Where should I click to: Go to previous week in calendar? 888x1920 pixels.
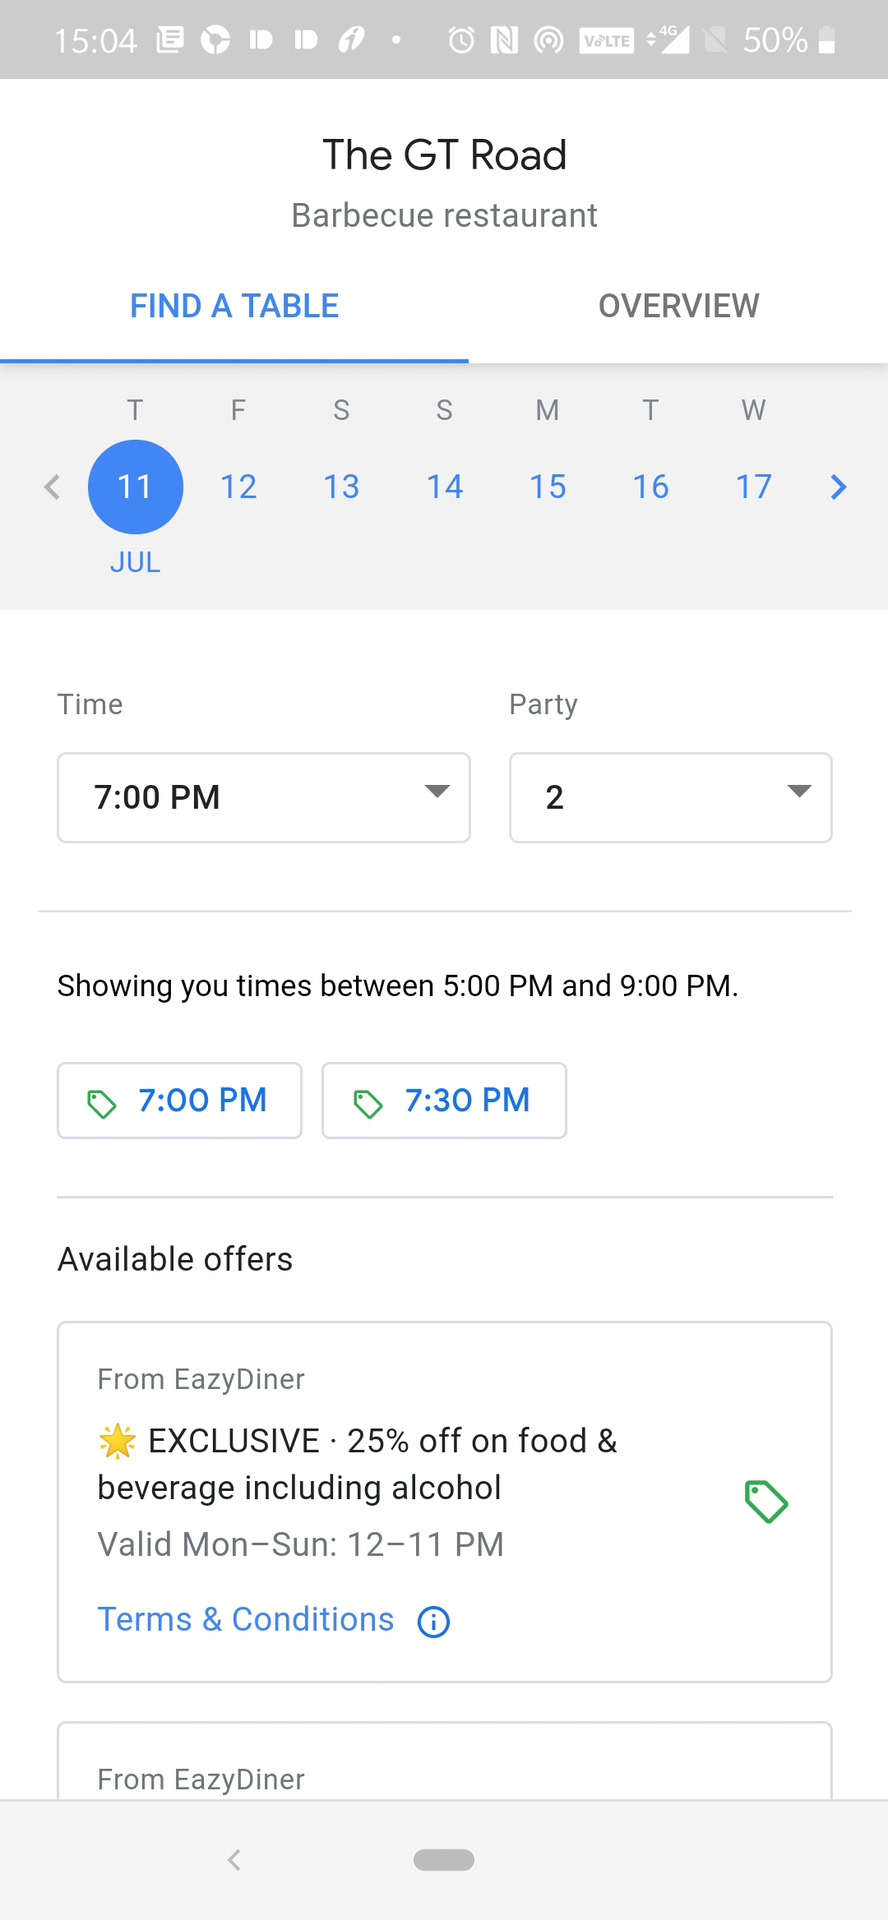click(x=52, y=487)
